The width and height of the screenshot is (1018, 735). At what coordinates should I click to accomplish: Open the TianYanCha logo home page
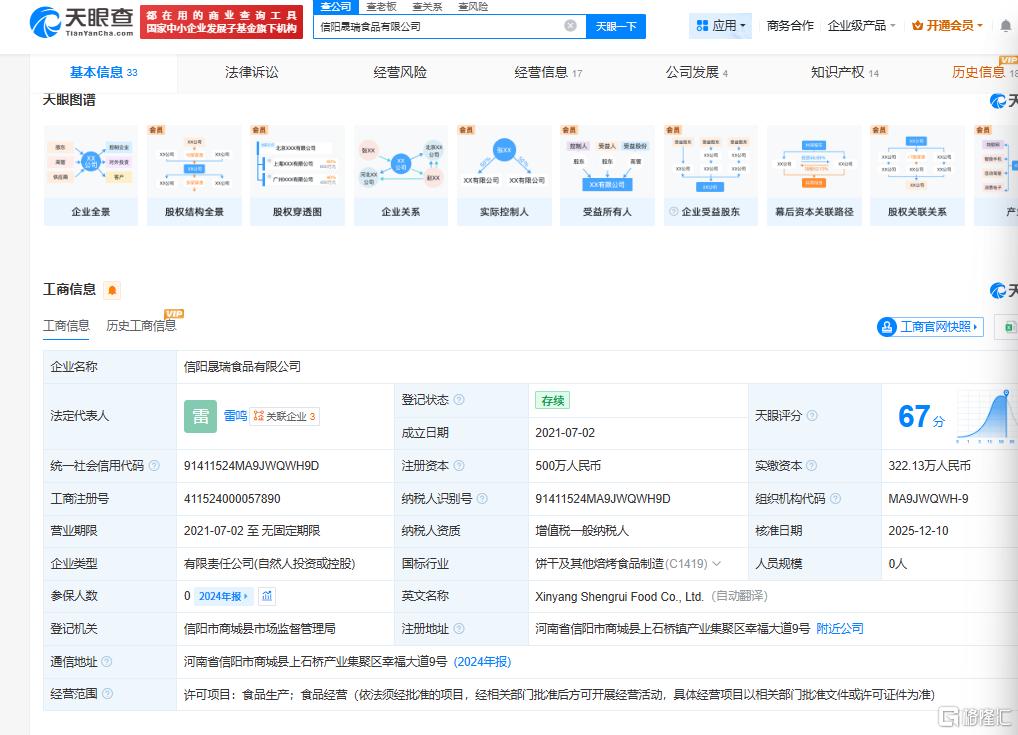pos(82,22)
